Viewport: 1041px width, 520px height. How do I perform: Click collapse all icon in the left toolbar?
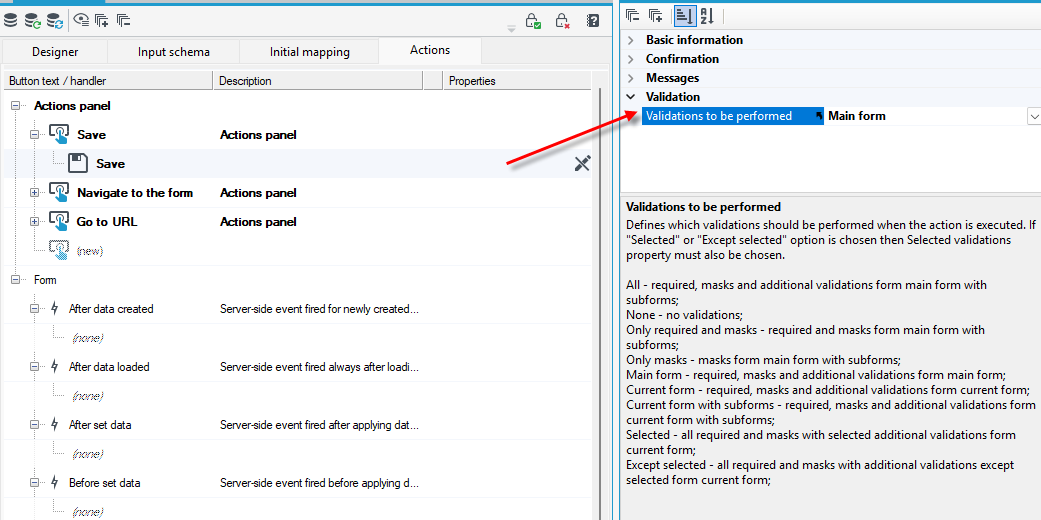123,21
